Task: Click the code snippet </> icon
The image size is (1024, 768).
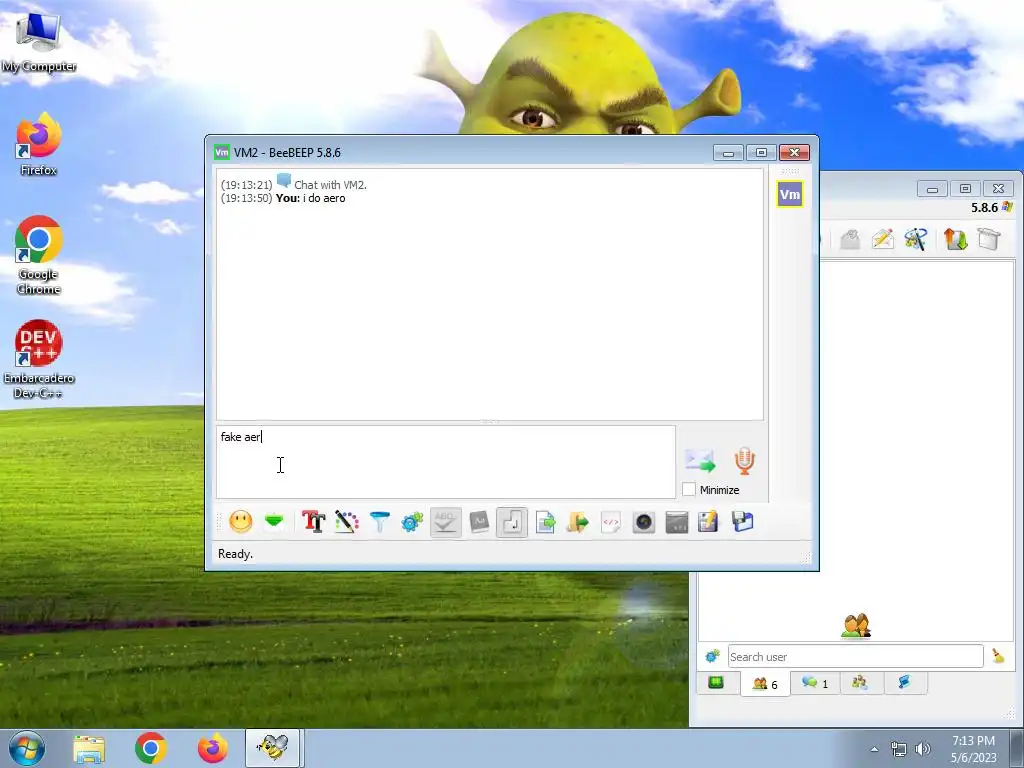Action: point(611,522)
